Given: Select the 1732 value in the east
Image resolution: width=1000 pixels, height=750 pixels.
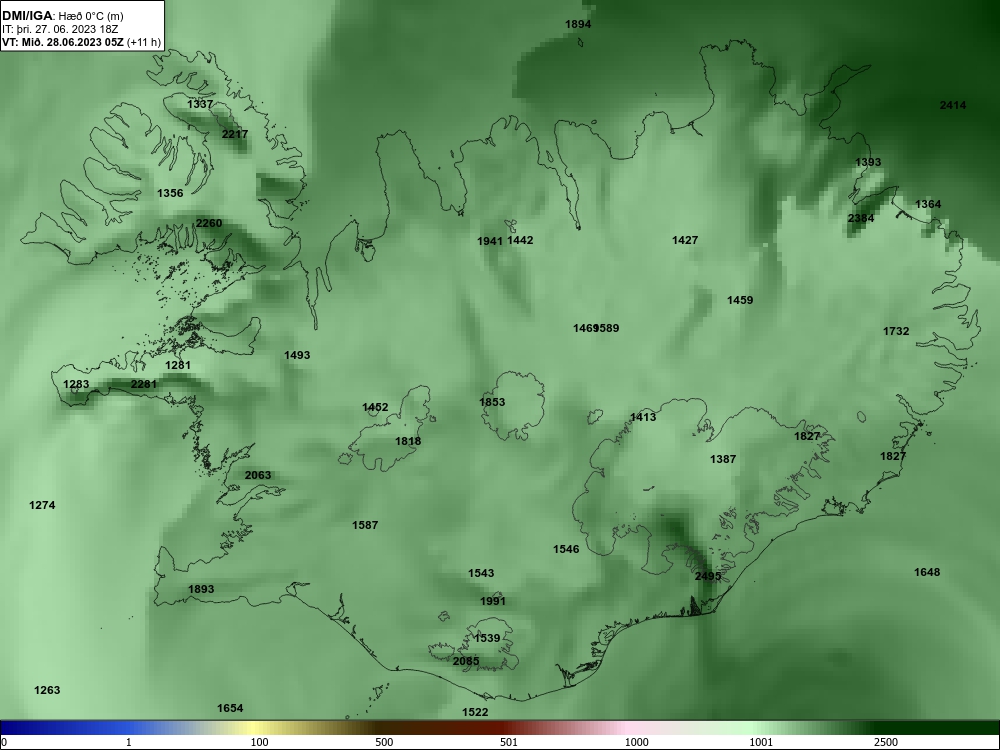Looking at the screenshot, I should pos(896,331).
